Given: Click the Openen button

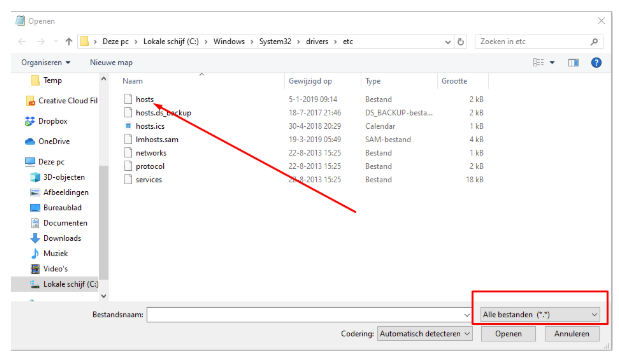Looking at the screenshot, I should pos(508,334).
